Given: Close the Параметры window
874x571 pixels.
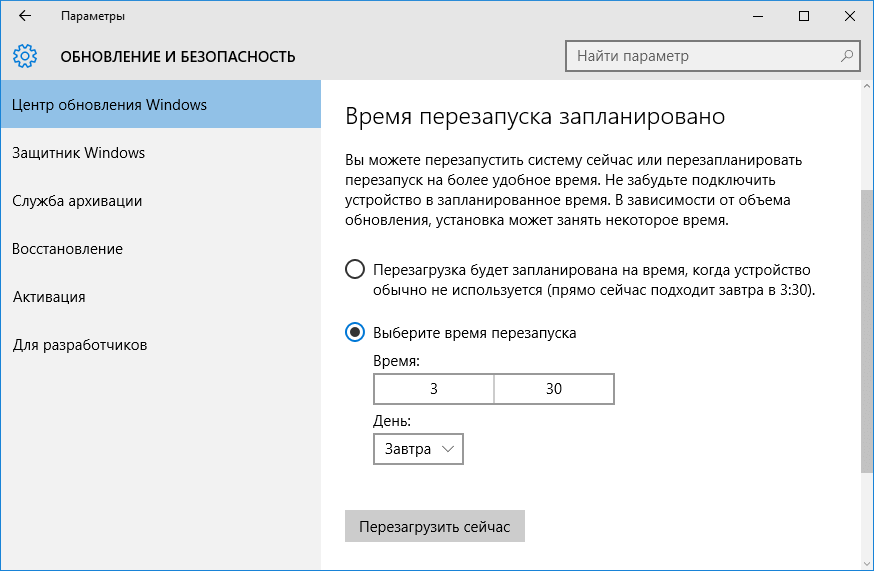Looking at the screenshot, I should 850,17.
